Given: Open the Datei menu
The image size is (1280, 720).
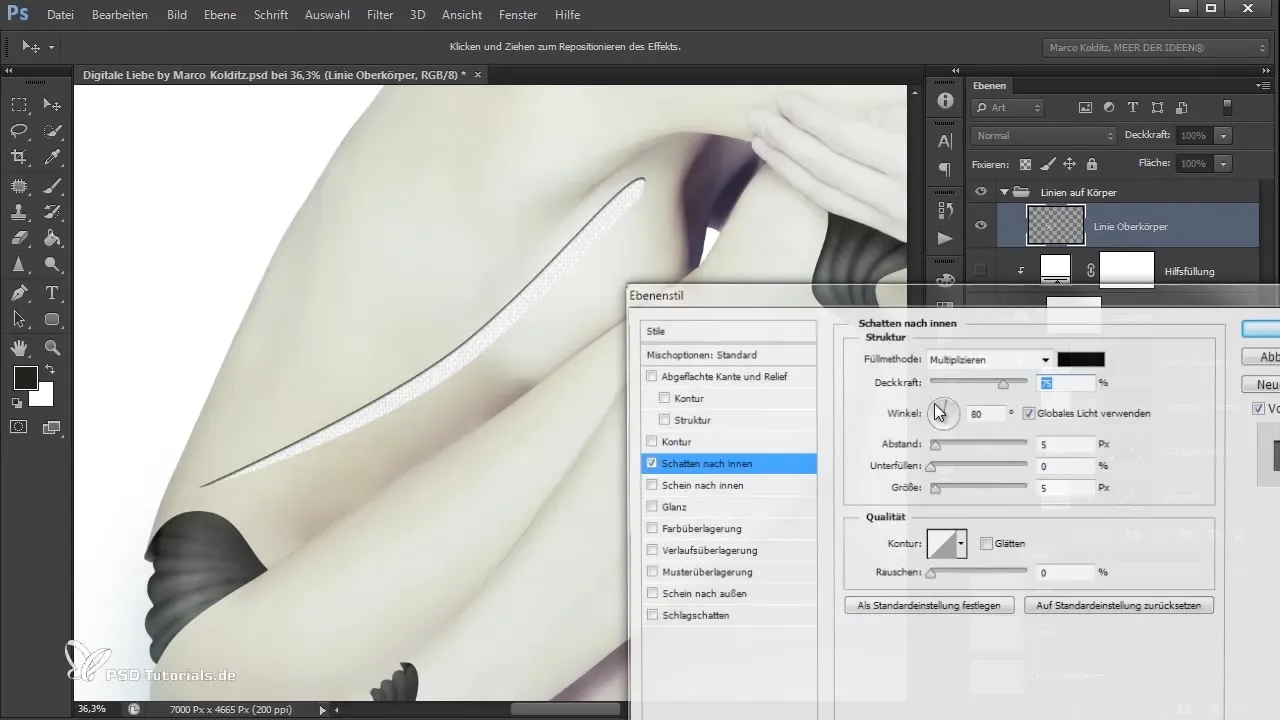Looking at the screenshot, I should [x=60, y=15].
